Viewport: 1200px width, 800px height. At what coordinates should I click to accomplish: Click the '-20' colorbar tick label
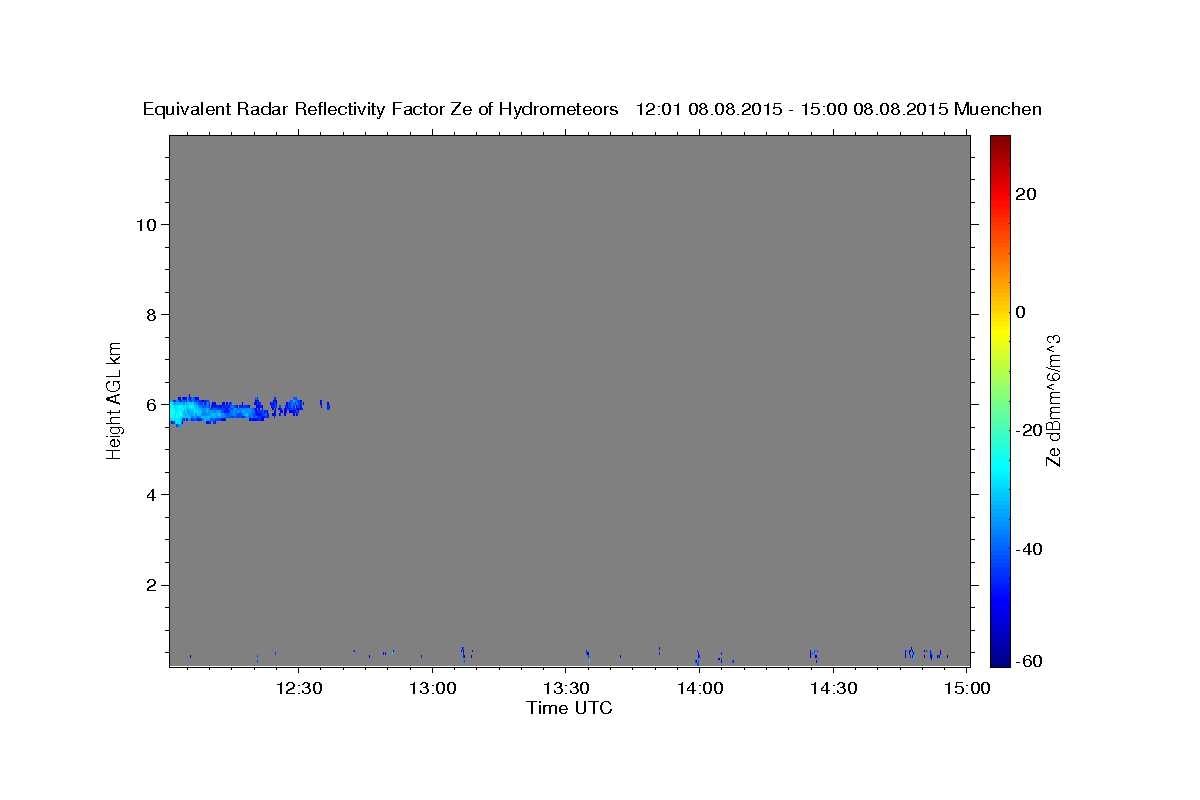(x=1028, y=430)
